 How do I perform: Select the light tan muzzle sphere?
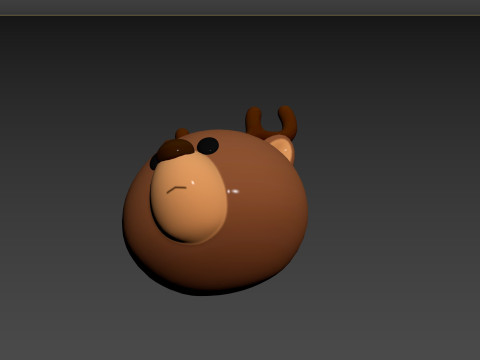pos(189,199)
